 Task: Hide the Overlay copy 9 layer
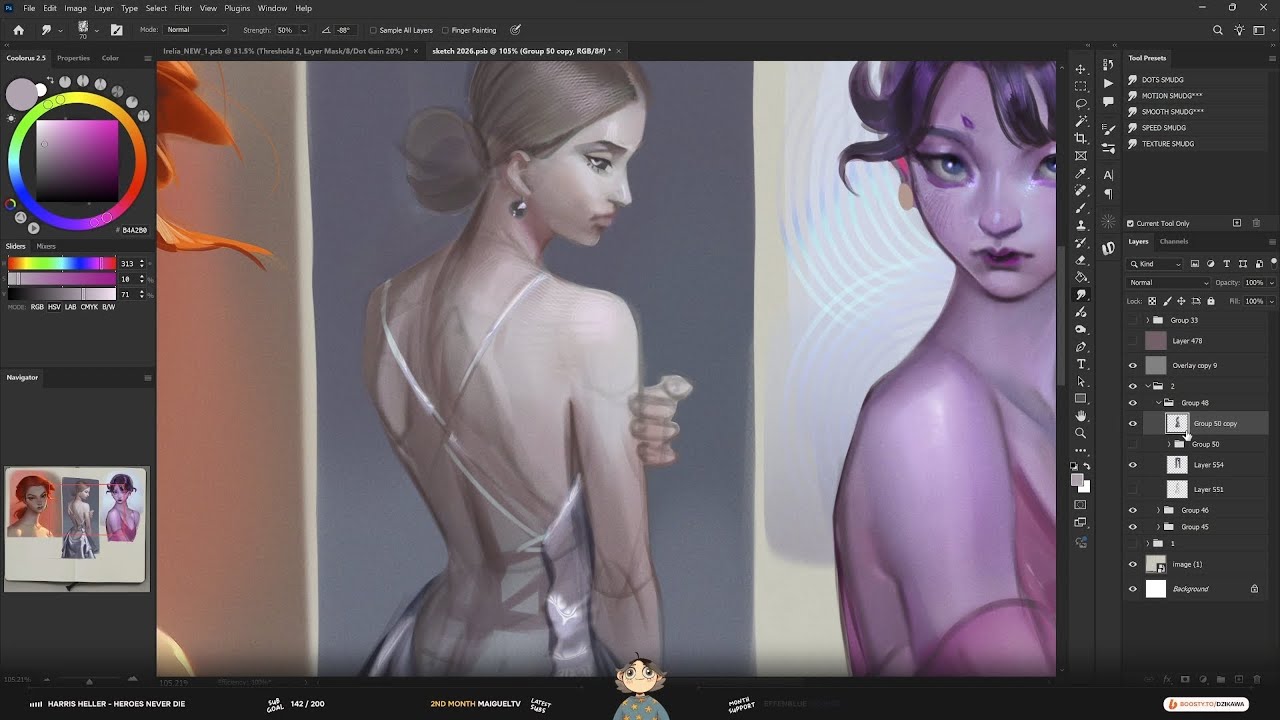pyautogui.click(x=1133, y=366)
